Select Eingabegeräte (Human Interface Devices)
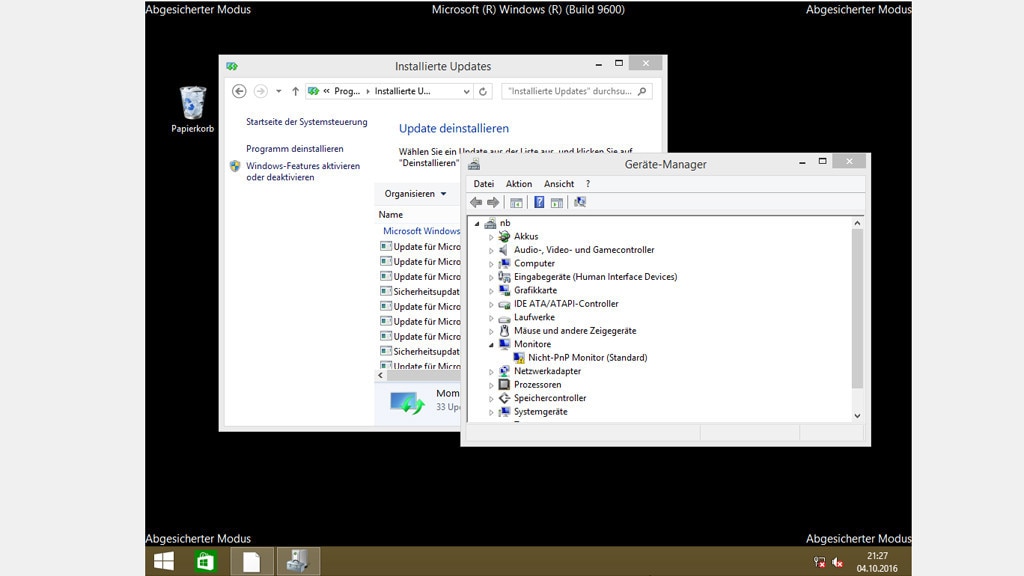The image size is (1024, 576). 596,277
